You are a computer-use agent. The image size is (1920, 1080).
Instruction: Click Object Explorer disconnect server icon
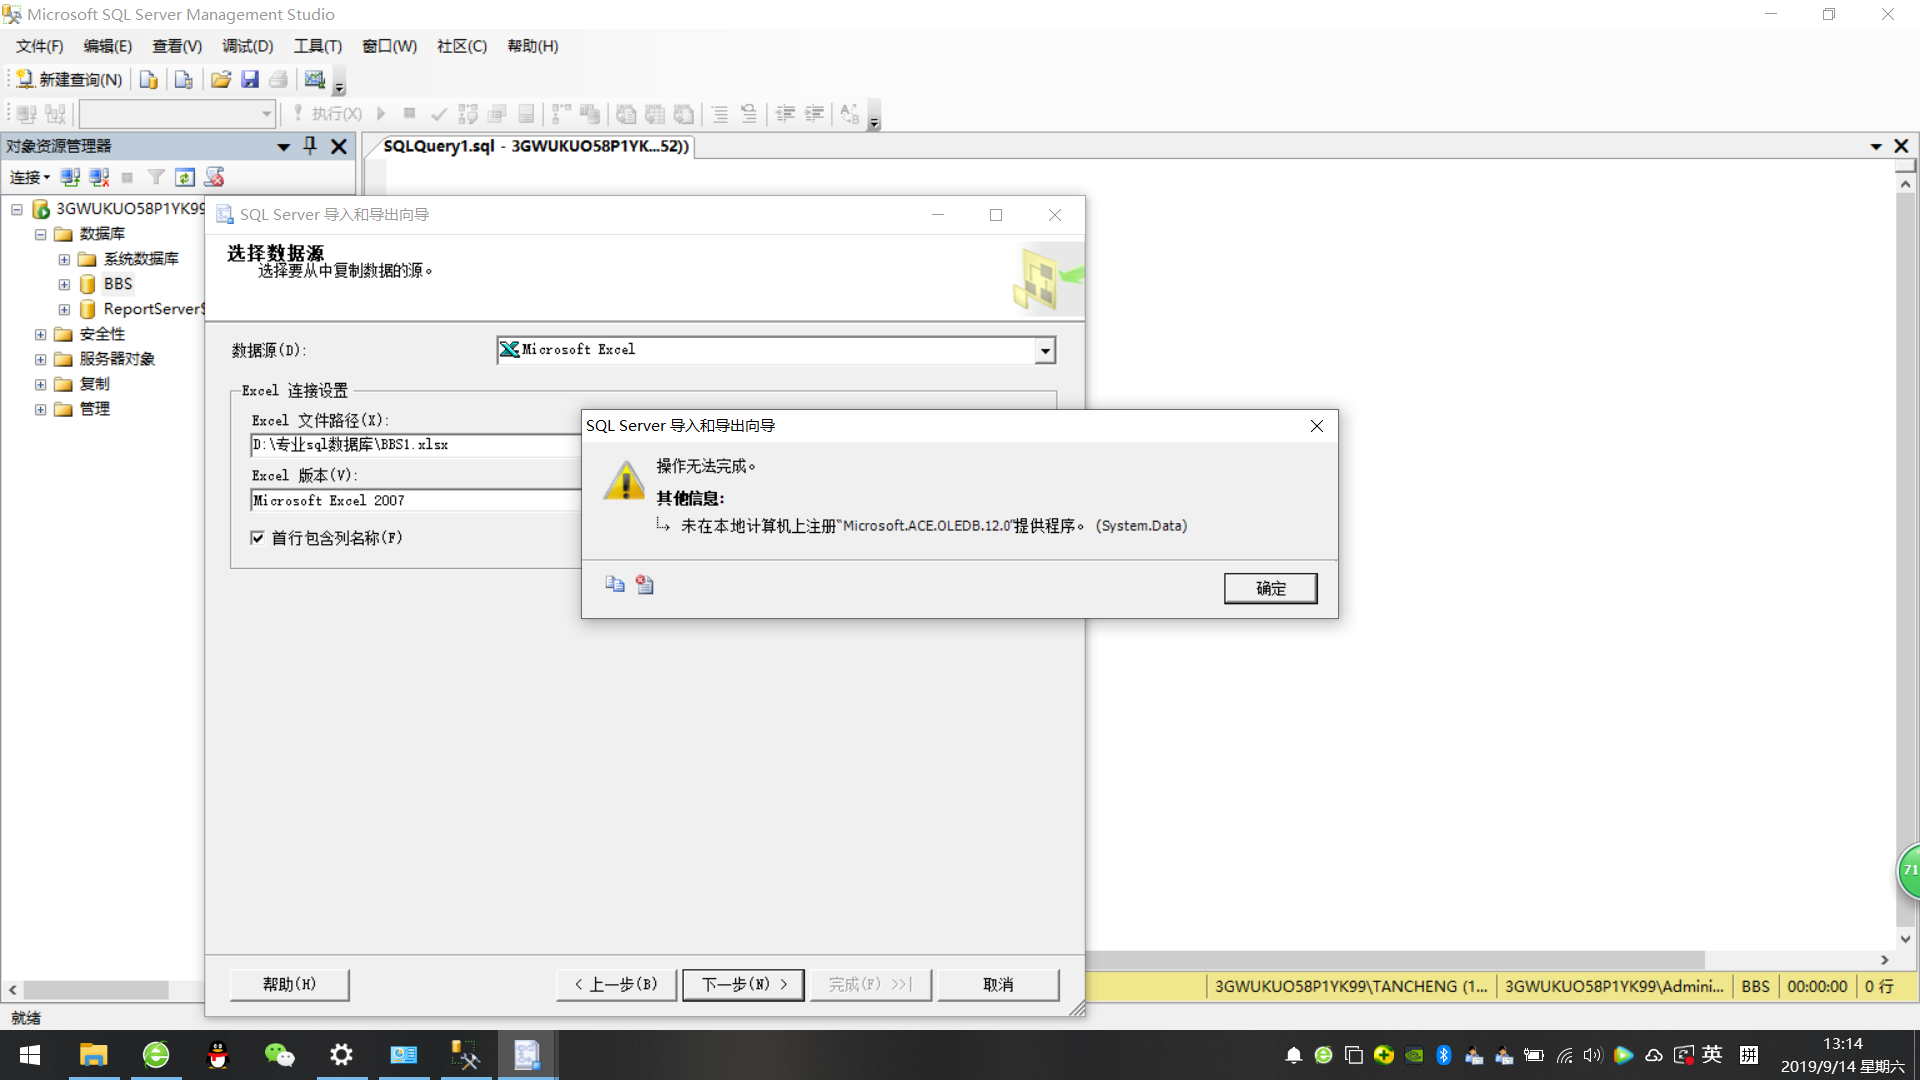tap(99, 178)
